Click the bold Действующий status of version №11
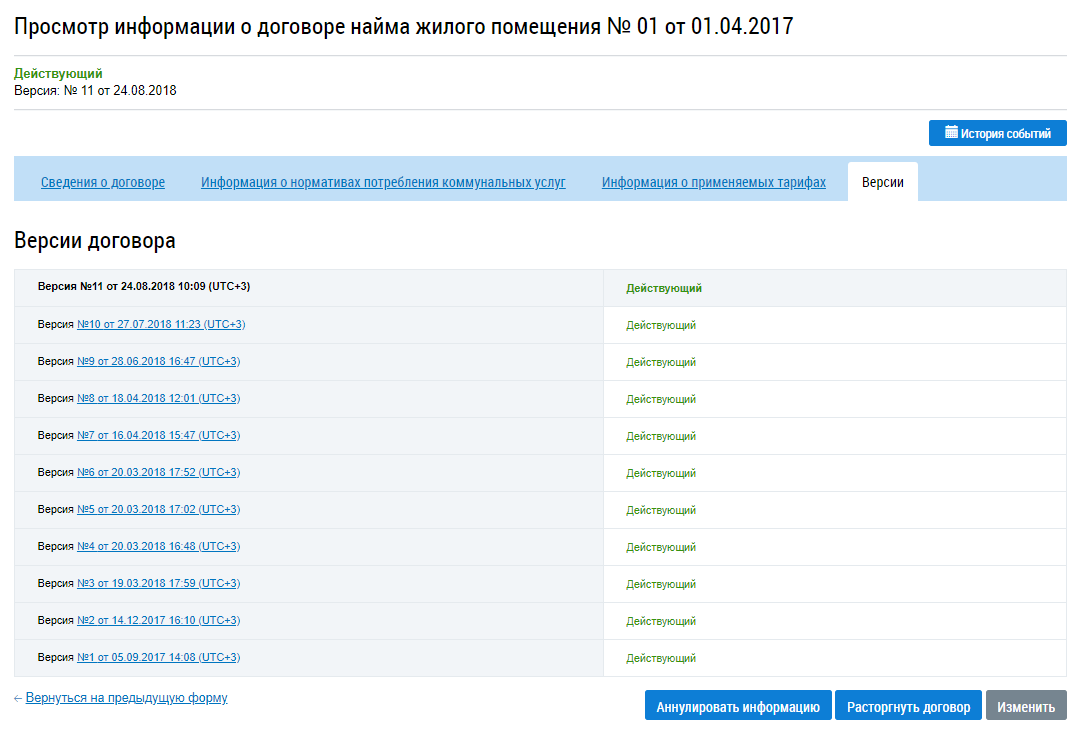 click(664, 289)
